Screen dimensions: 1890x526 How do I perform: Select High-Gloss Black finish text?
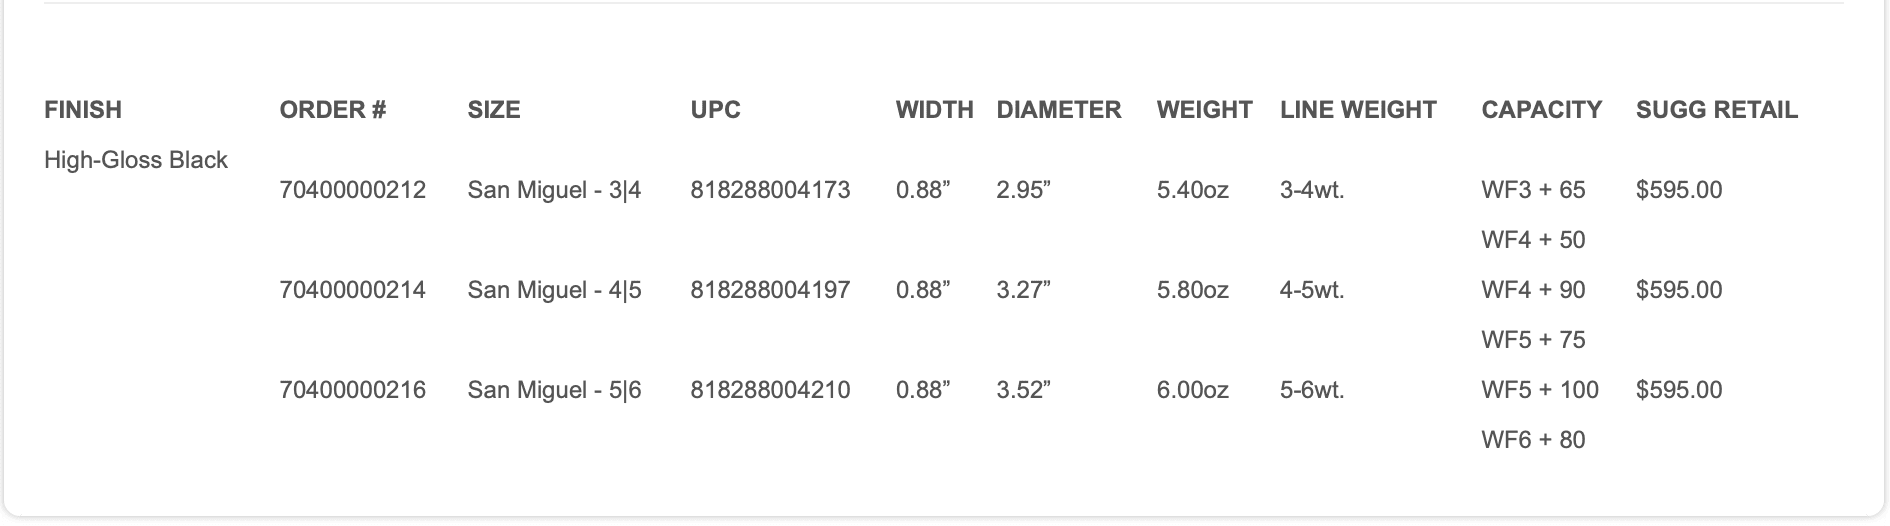click(136, 160)
